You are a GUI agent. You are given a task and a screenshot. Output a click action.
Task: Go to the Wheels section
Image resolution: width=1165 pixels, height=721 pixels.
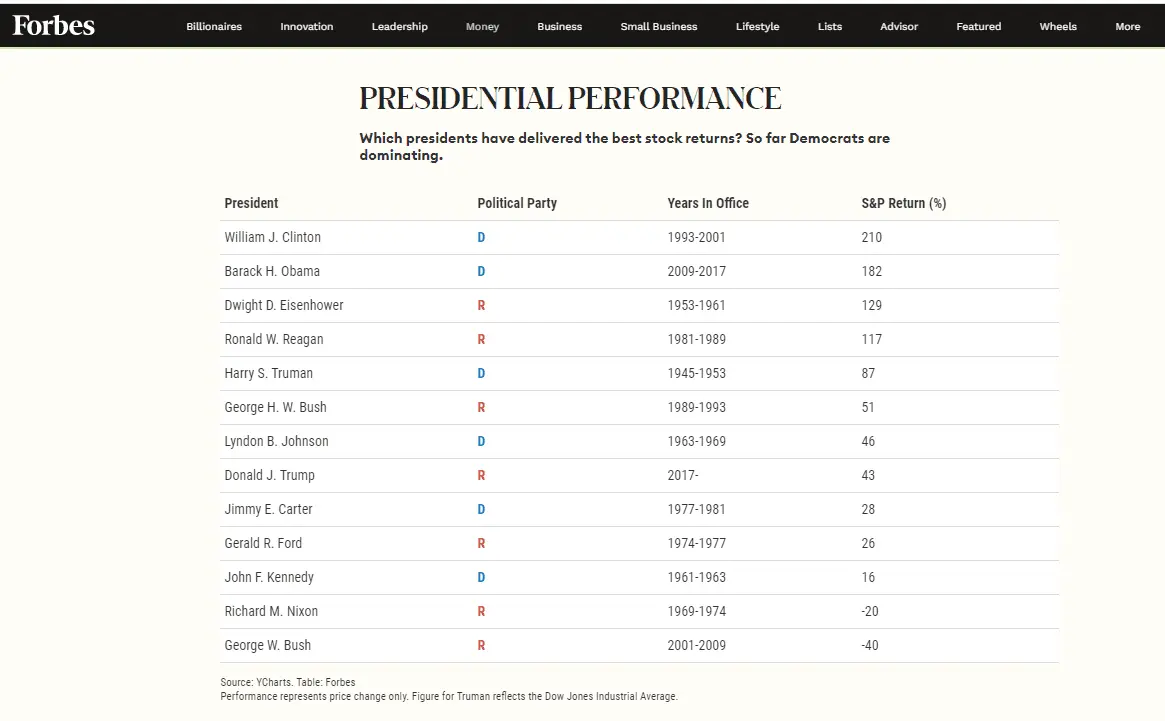(1058, 27)
